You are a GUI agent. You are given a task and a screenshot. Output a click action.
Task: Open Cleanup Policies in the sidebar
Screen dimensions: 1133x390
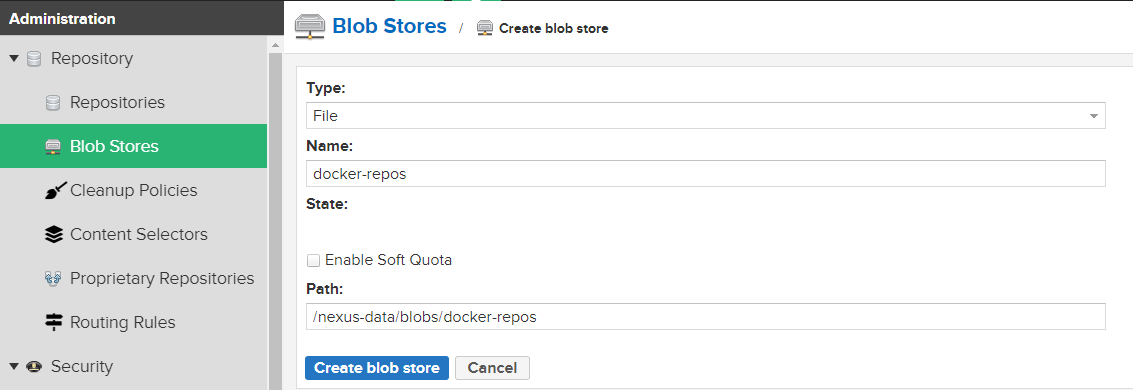[133, 191]
